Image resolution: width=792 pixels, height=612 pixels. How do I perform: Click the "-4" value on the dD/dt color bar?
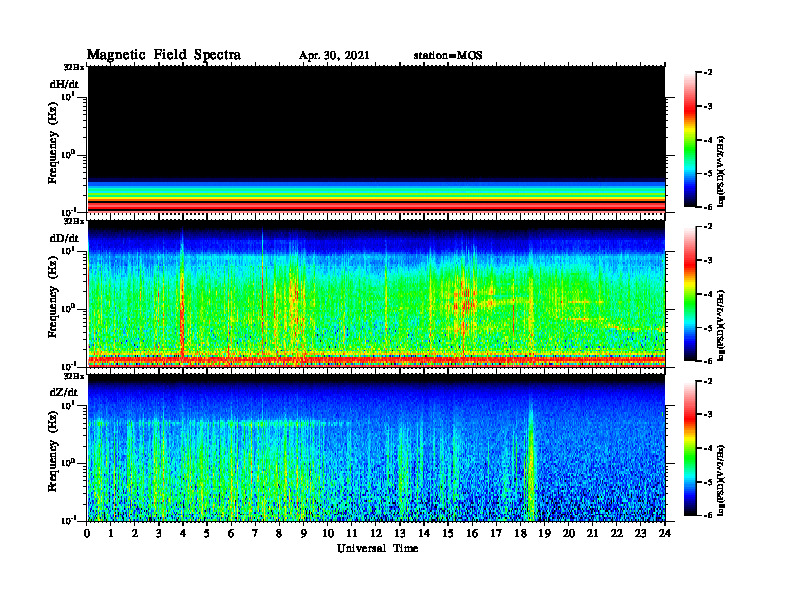[708, 294]
